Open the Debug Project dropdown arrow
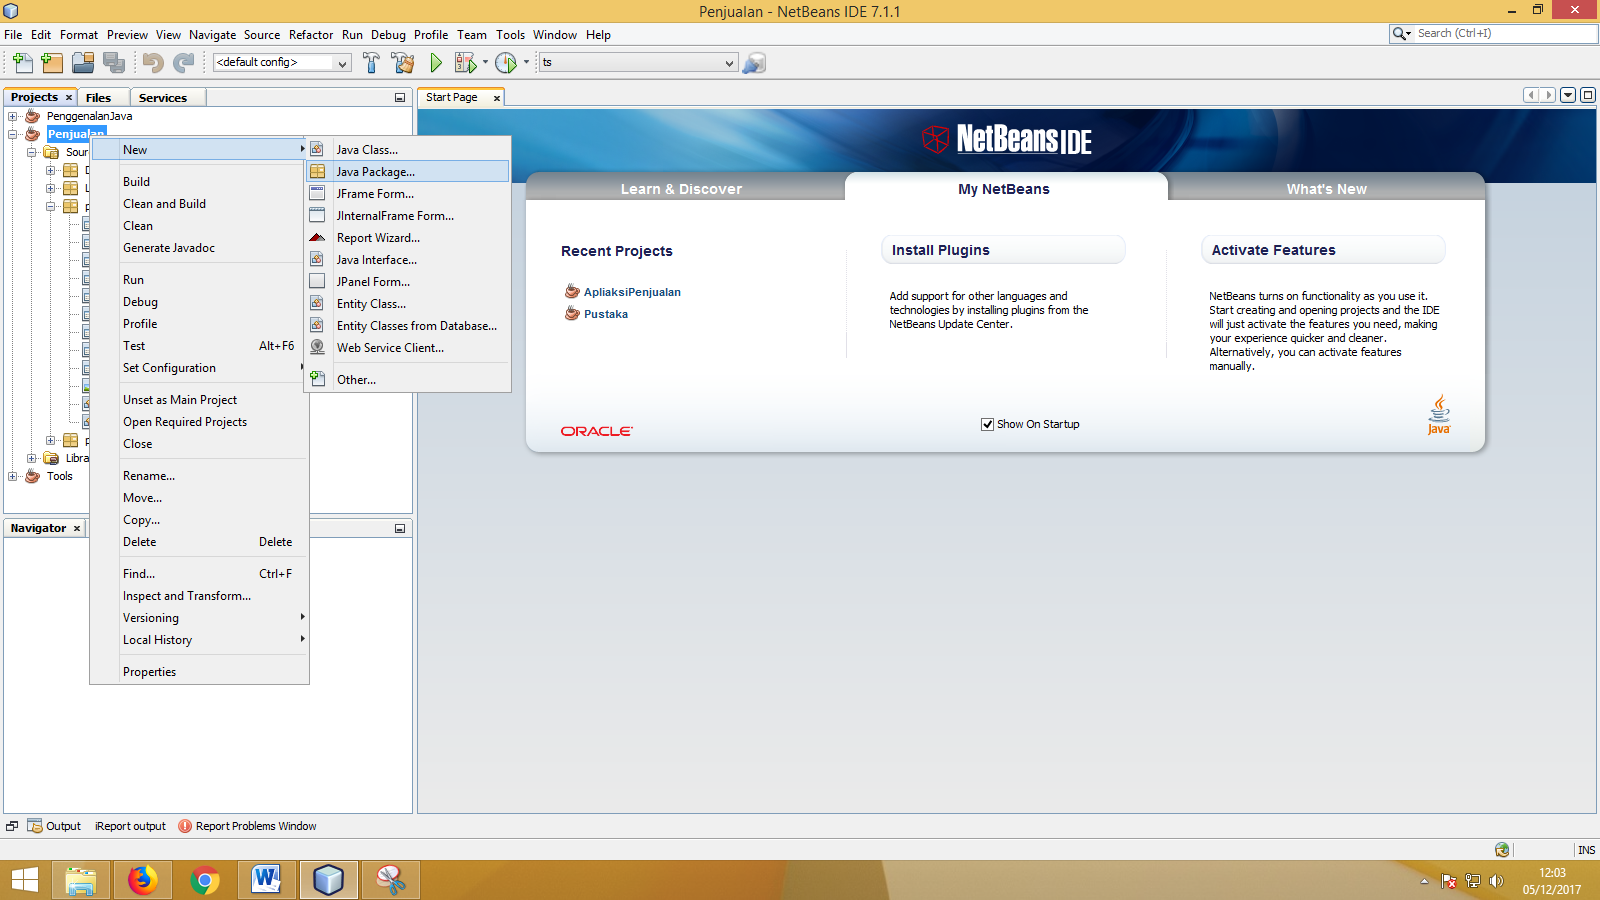The height and width of the screenshot is (900, 1600). coord(486,62)
